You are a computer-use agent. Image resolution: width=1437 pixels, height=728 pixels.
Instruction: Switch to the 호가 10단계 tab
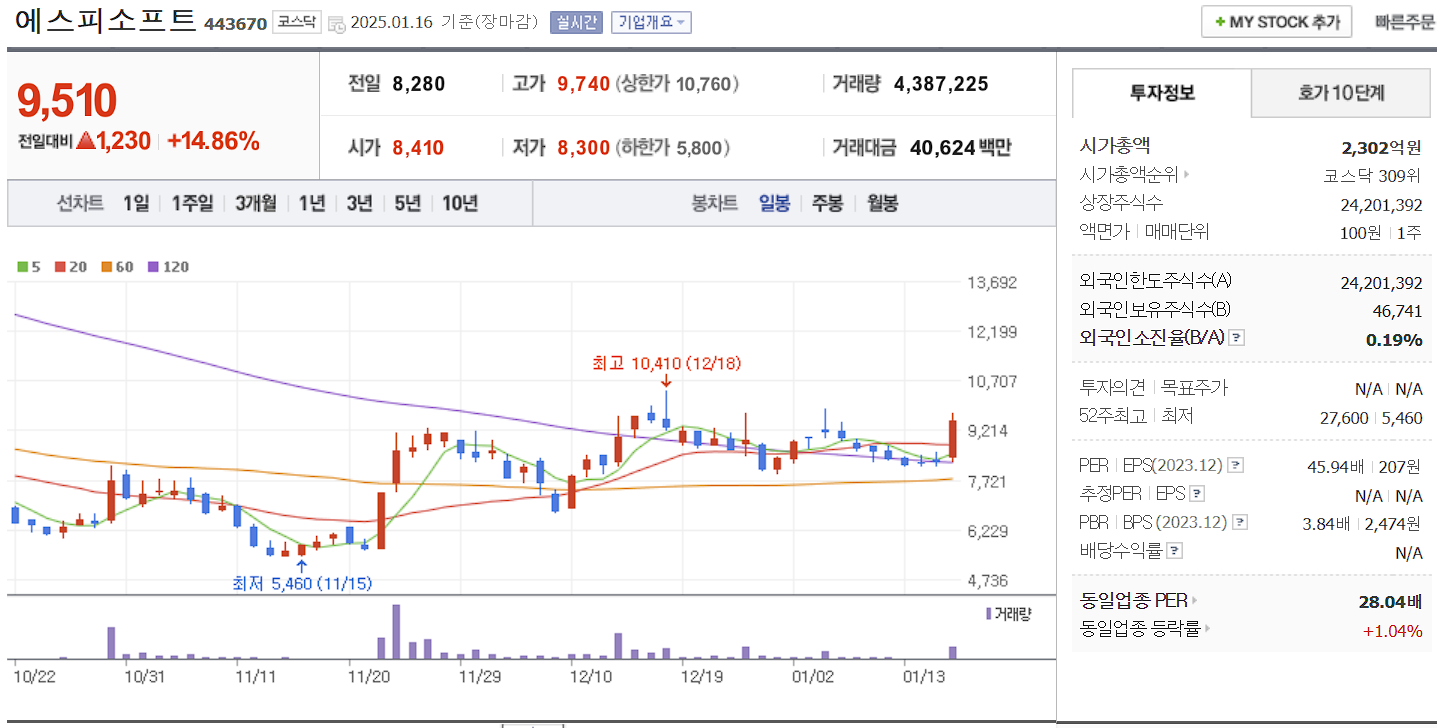point(1340,92)
